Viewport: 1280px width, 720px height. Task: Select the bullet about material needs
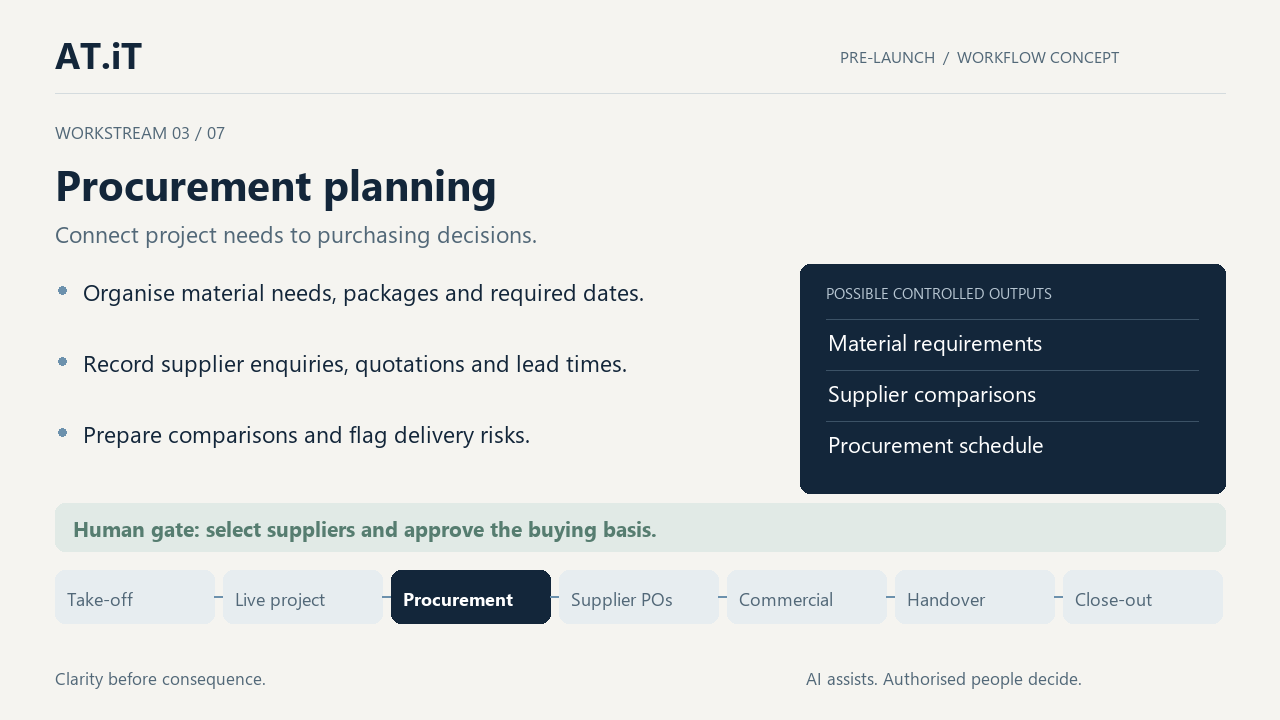point(364,294)
